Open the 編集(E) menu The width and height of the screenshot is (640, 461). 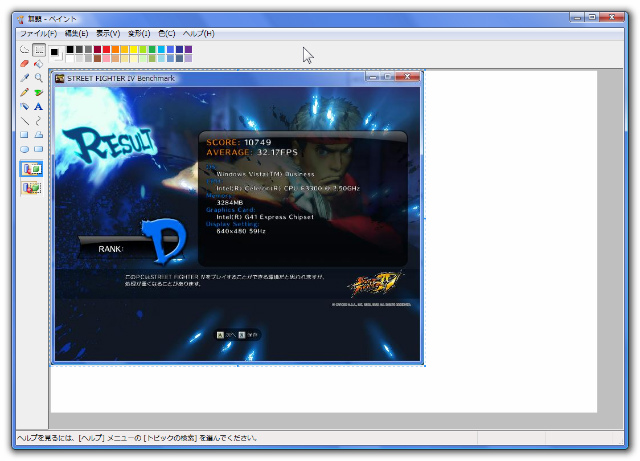[x=76, y=33]
